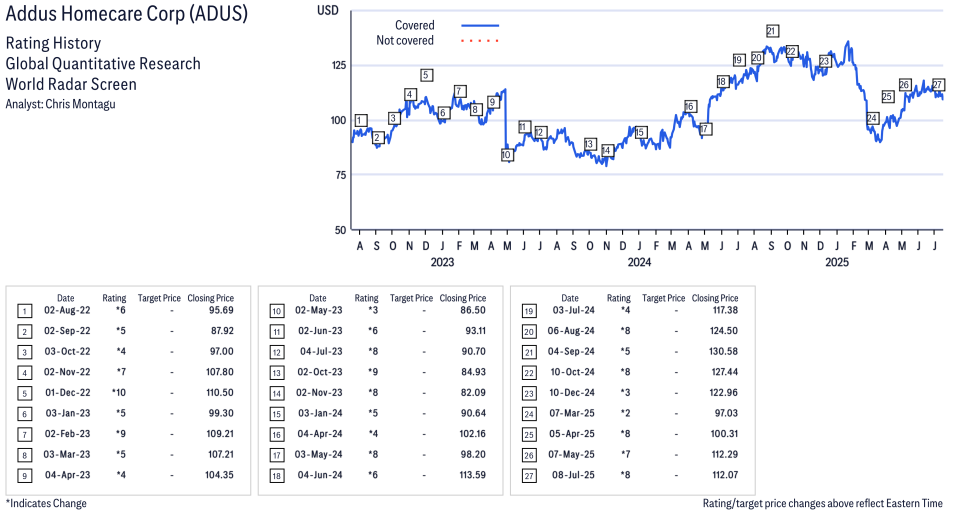Click chart marker 18 near June 2024
Screen dimensions: 954x510
(722, 82)
